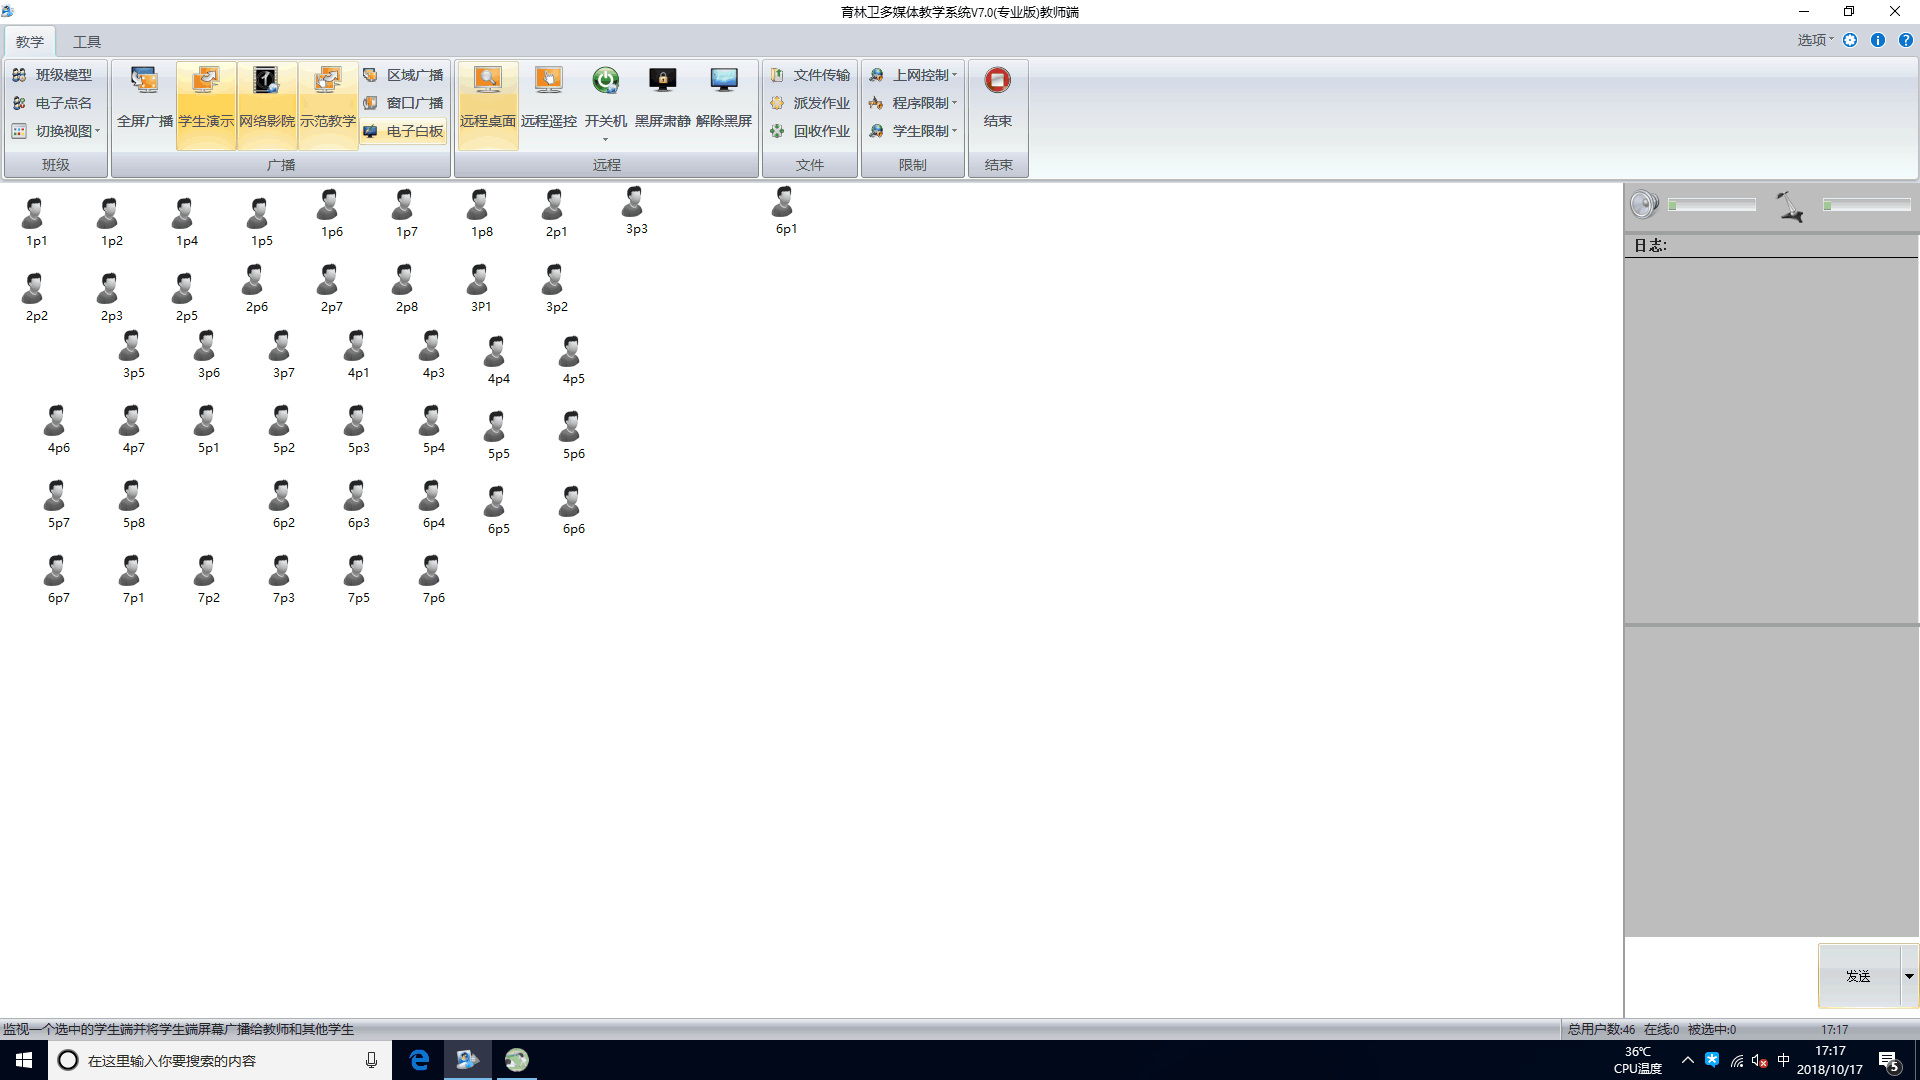Click the settings circle icon next to 选项
1920x1080 pixels.
coord(1850,40)
